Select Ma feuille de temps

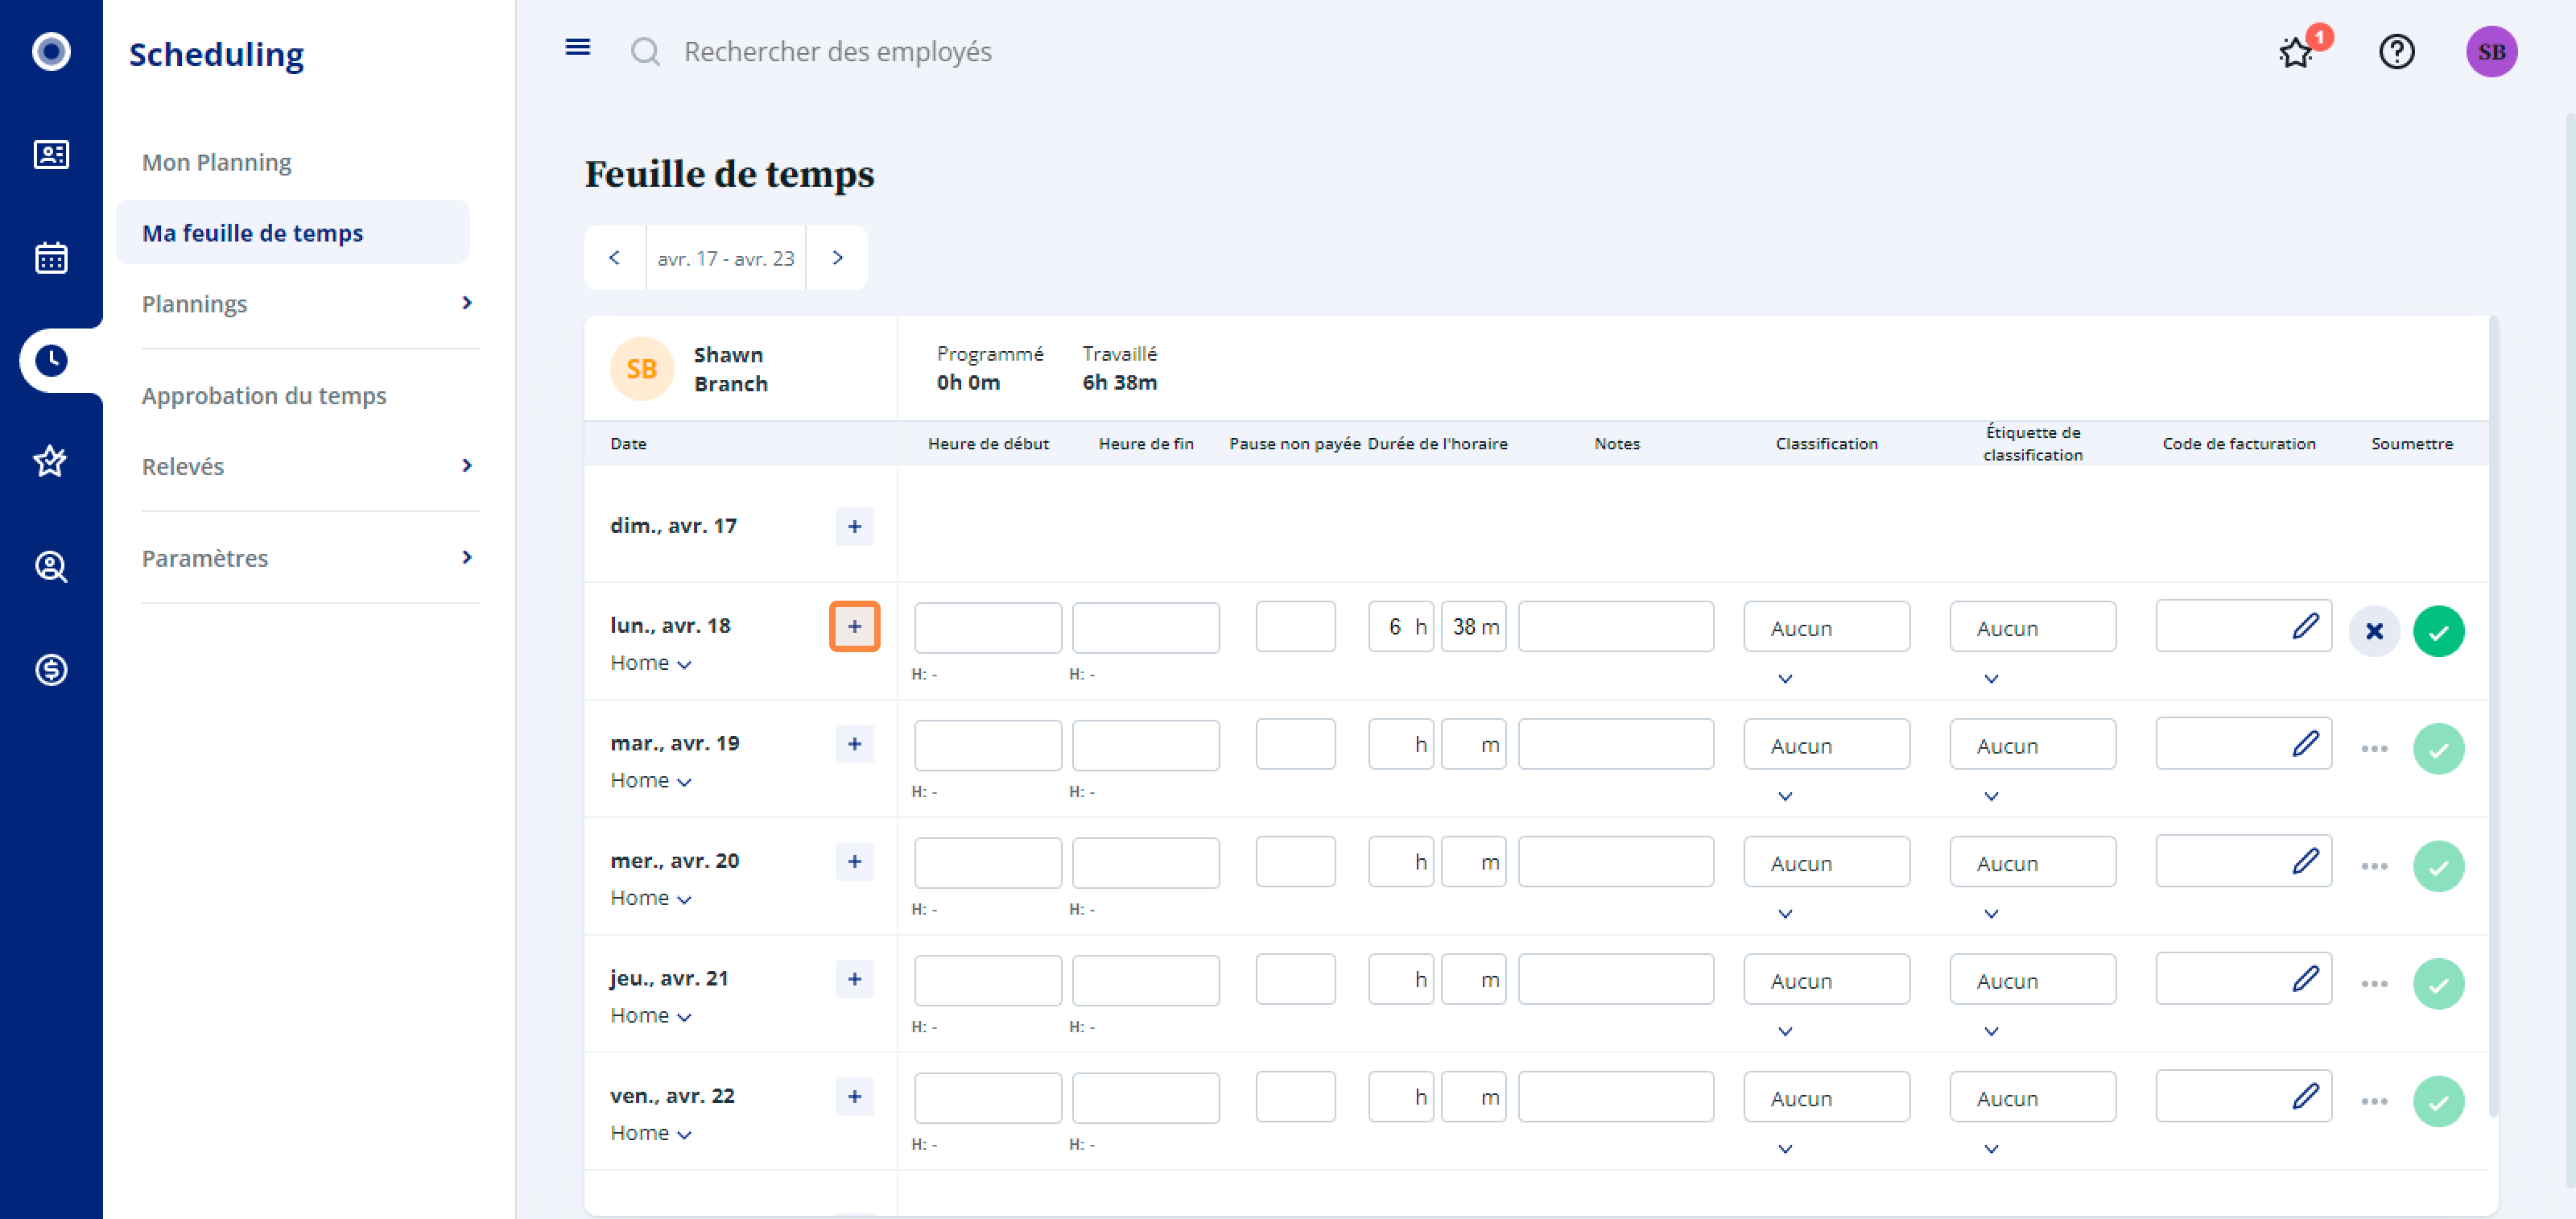[x=292, y=232]
